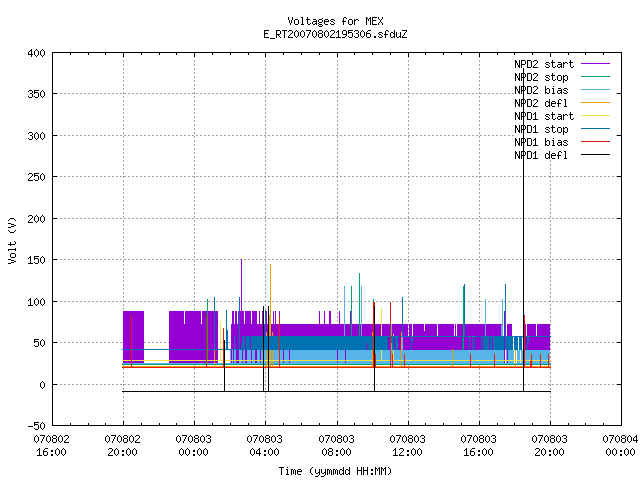Click the 'NPD1 defl' legend label
This screenshot has height=480, width=640.
[x=541, y=156]
